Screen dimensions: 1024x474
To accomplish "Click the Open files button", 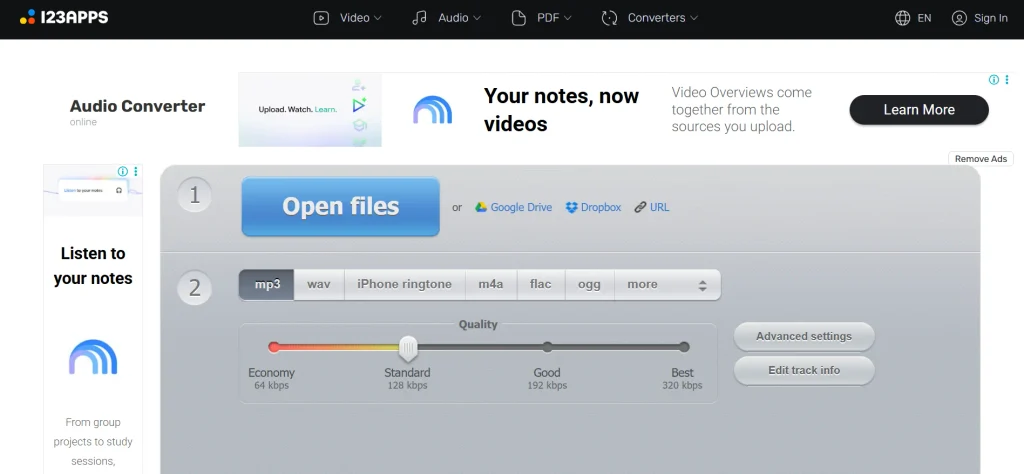I will [x=340, y=206].
